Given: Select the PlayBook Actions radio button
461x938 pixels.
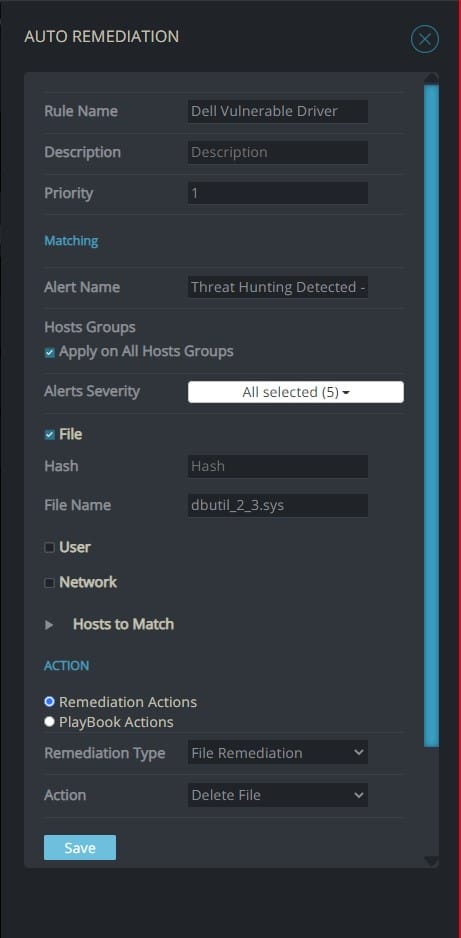Looking at the screenshot, I should [50, 721].
